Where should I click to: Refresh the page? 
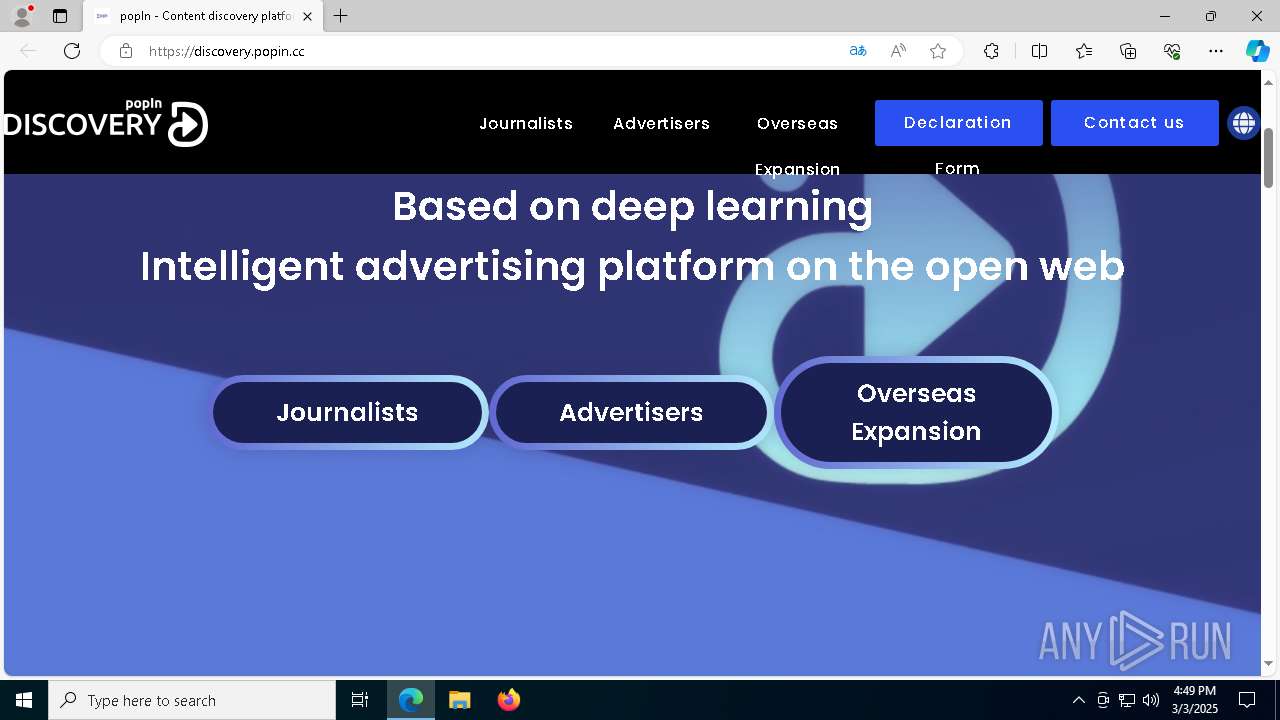tap(72, 51)
